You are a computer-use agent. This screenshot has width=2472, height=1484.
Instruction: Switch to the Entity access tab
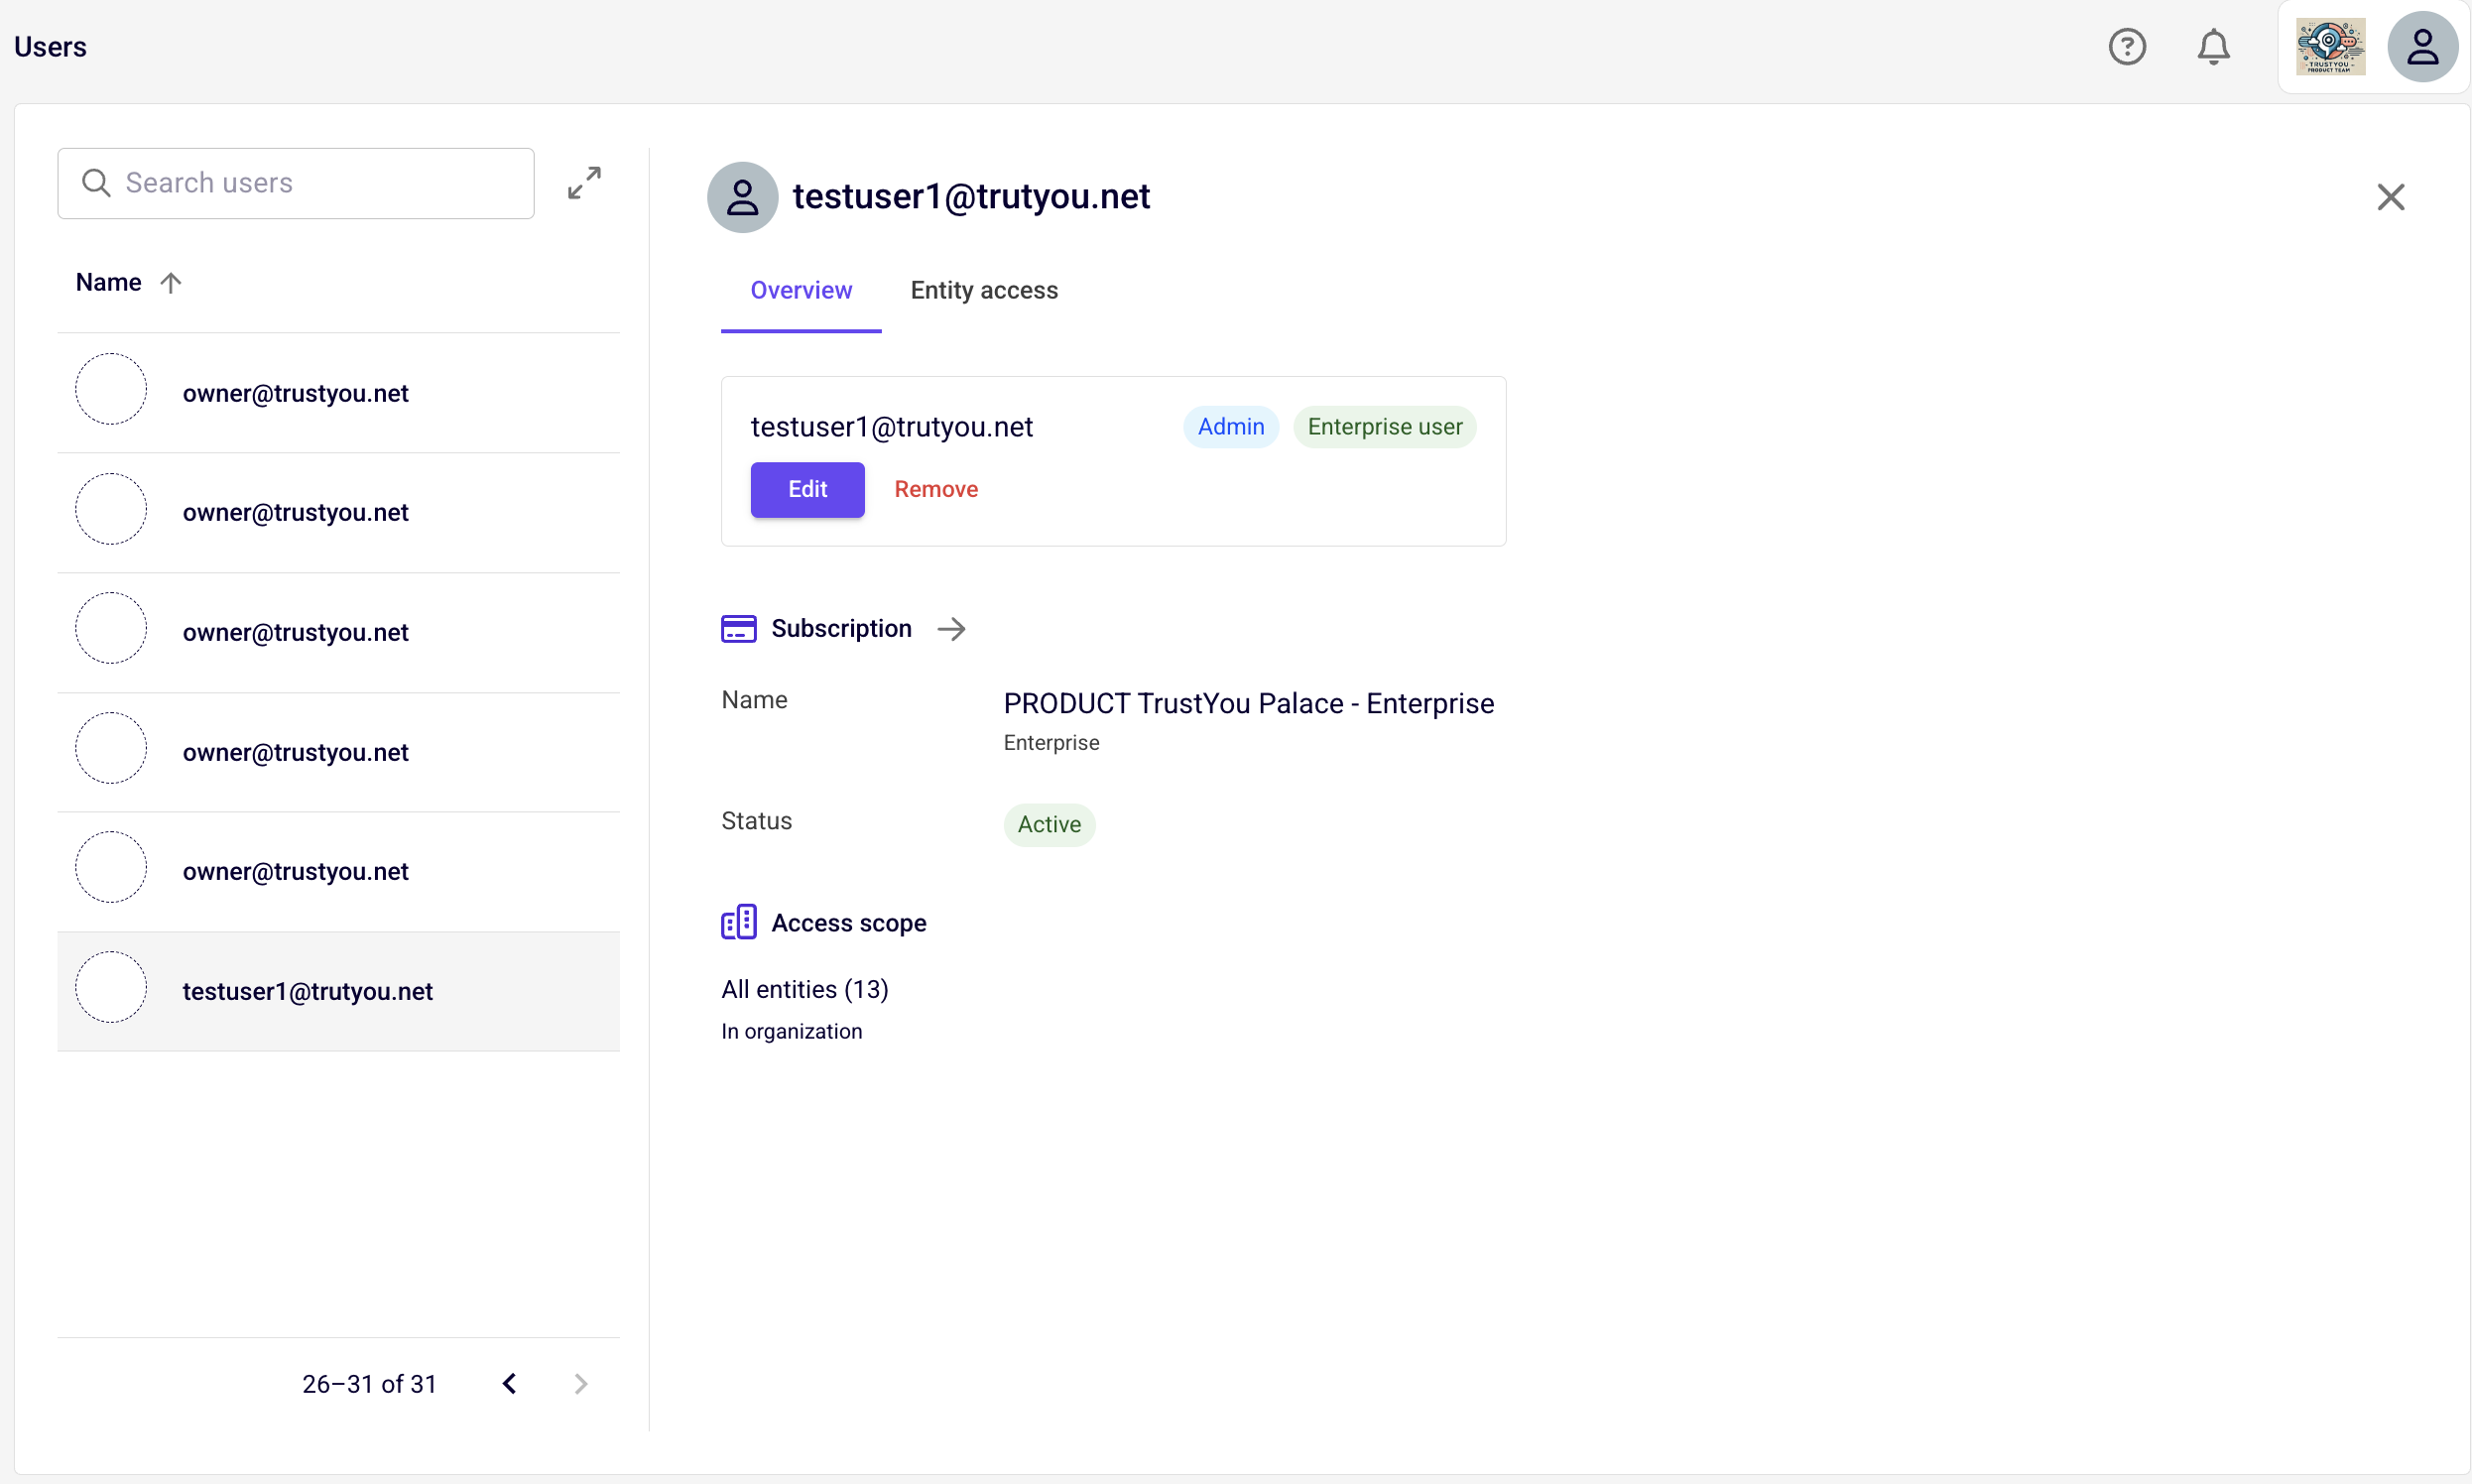(x=984, y=290)
